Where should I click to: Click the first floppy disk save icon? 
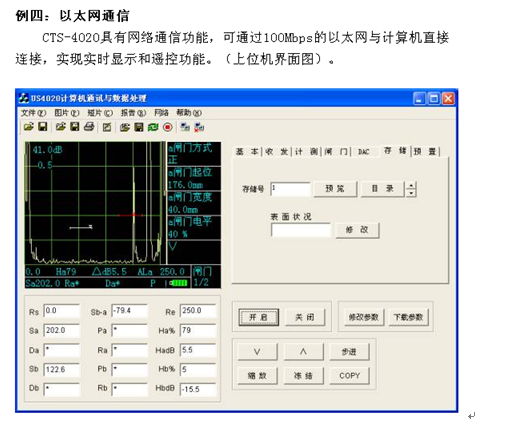(x=43, y=127)
